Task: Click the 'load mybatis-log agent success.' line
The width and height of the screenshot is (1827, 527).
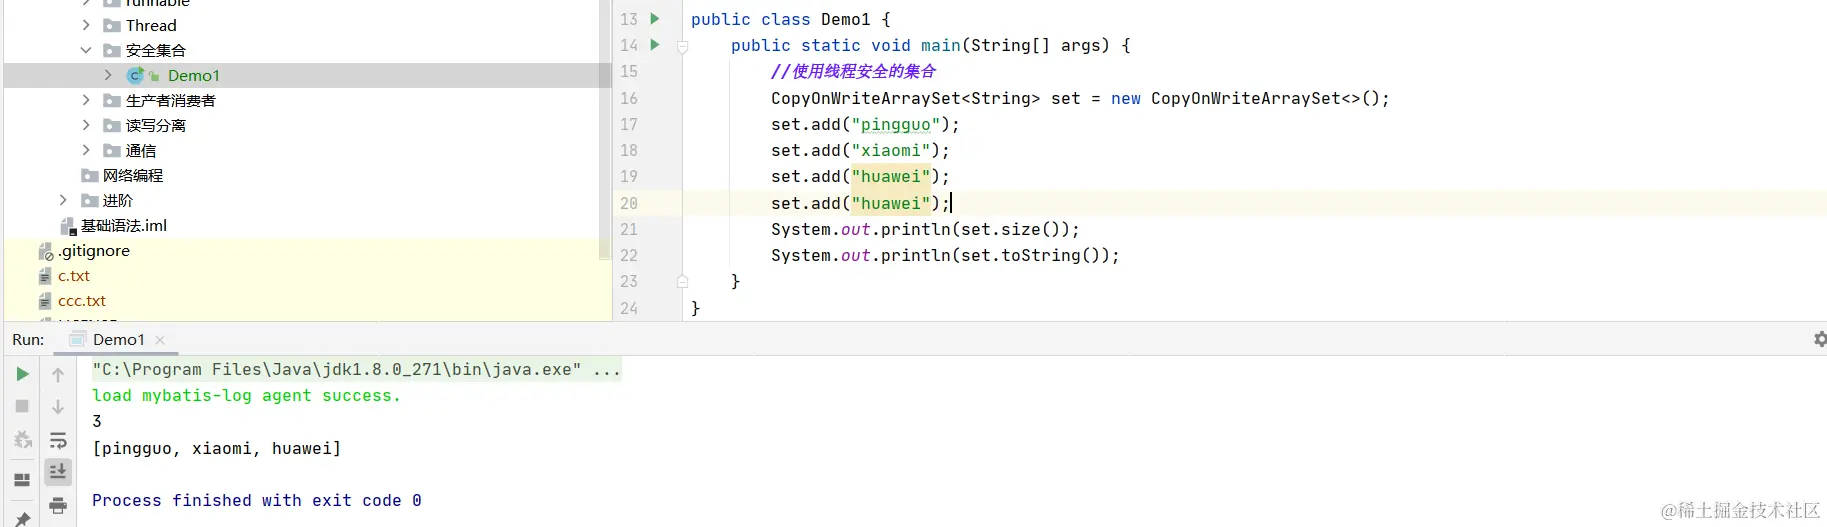Action: (246, 396)
